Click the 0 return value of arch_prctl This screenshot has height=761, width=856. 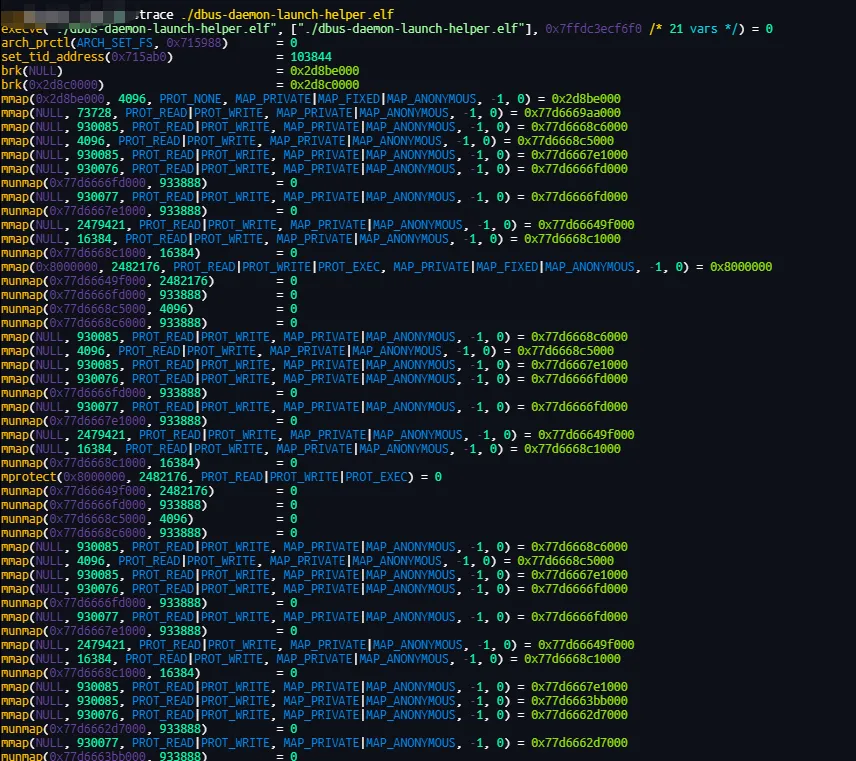pyautogui.click(x=294, y=43)
